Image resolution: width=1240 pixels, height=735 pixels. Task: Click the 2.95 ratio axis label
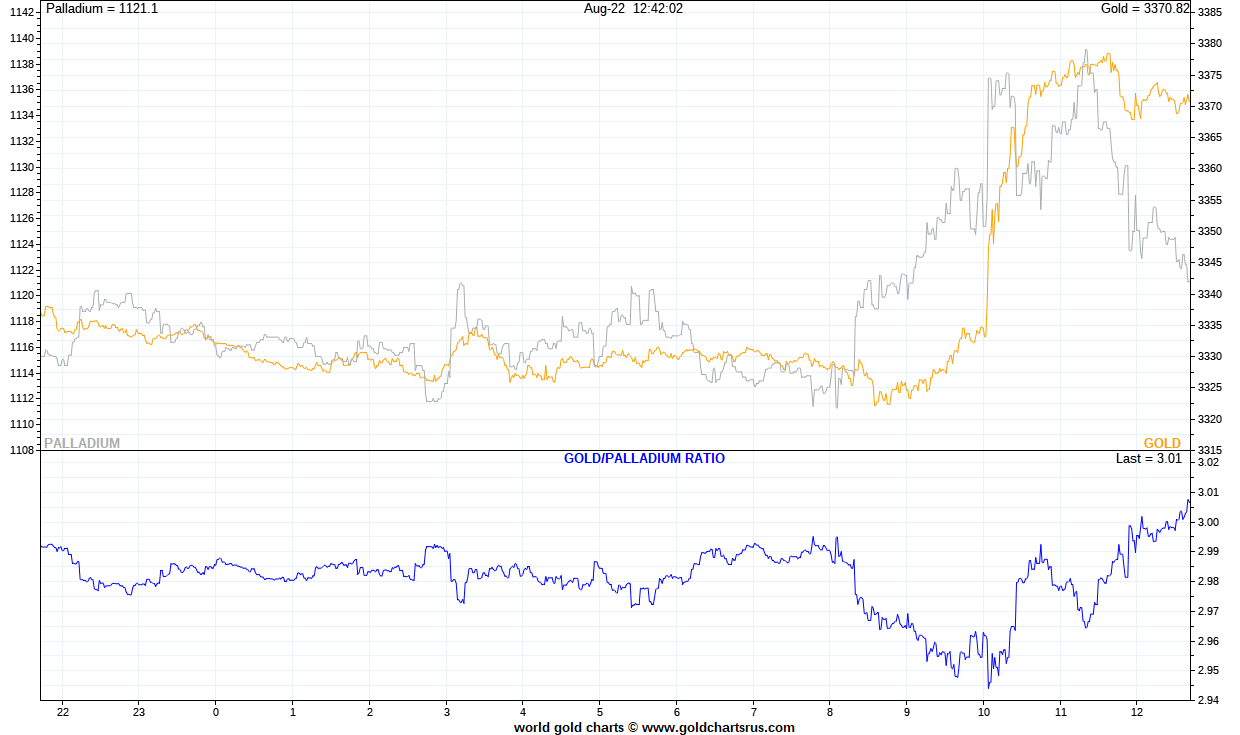pos(1208,670)
